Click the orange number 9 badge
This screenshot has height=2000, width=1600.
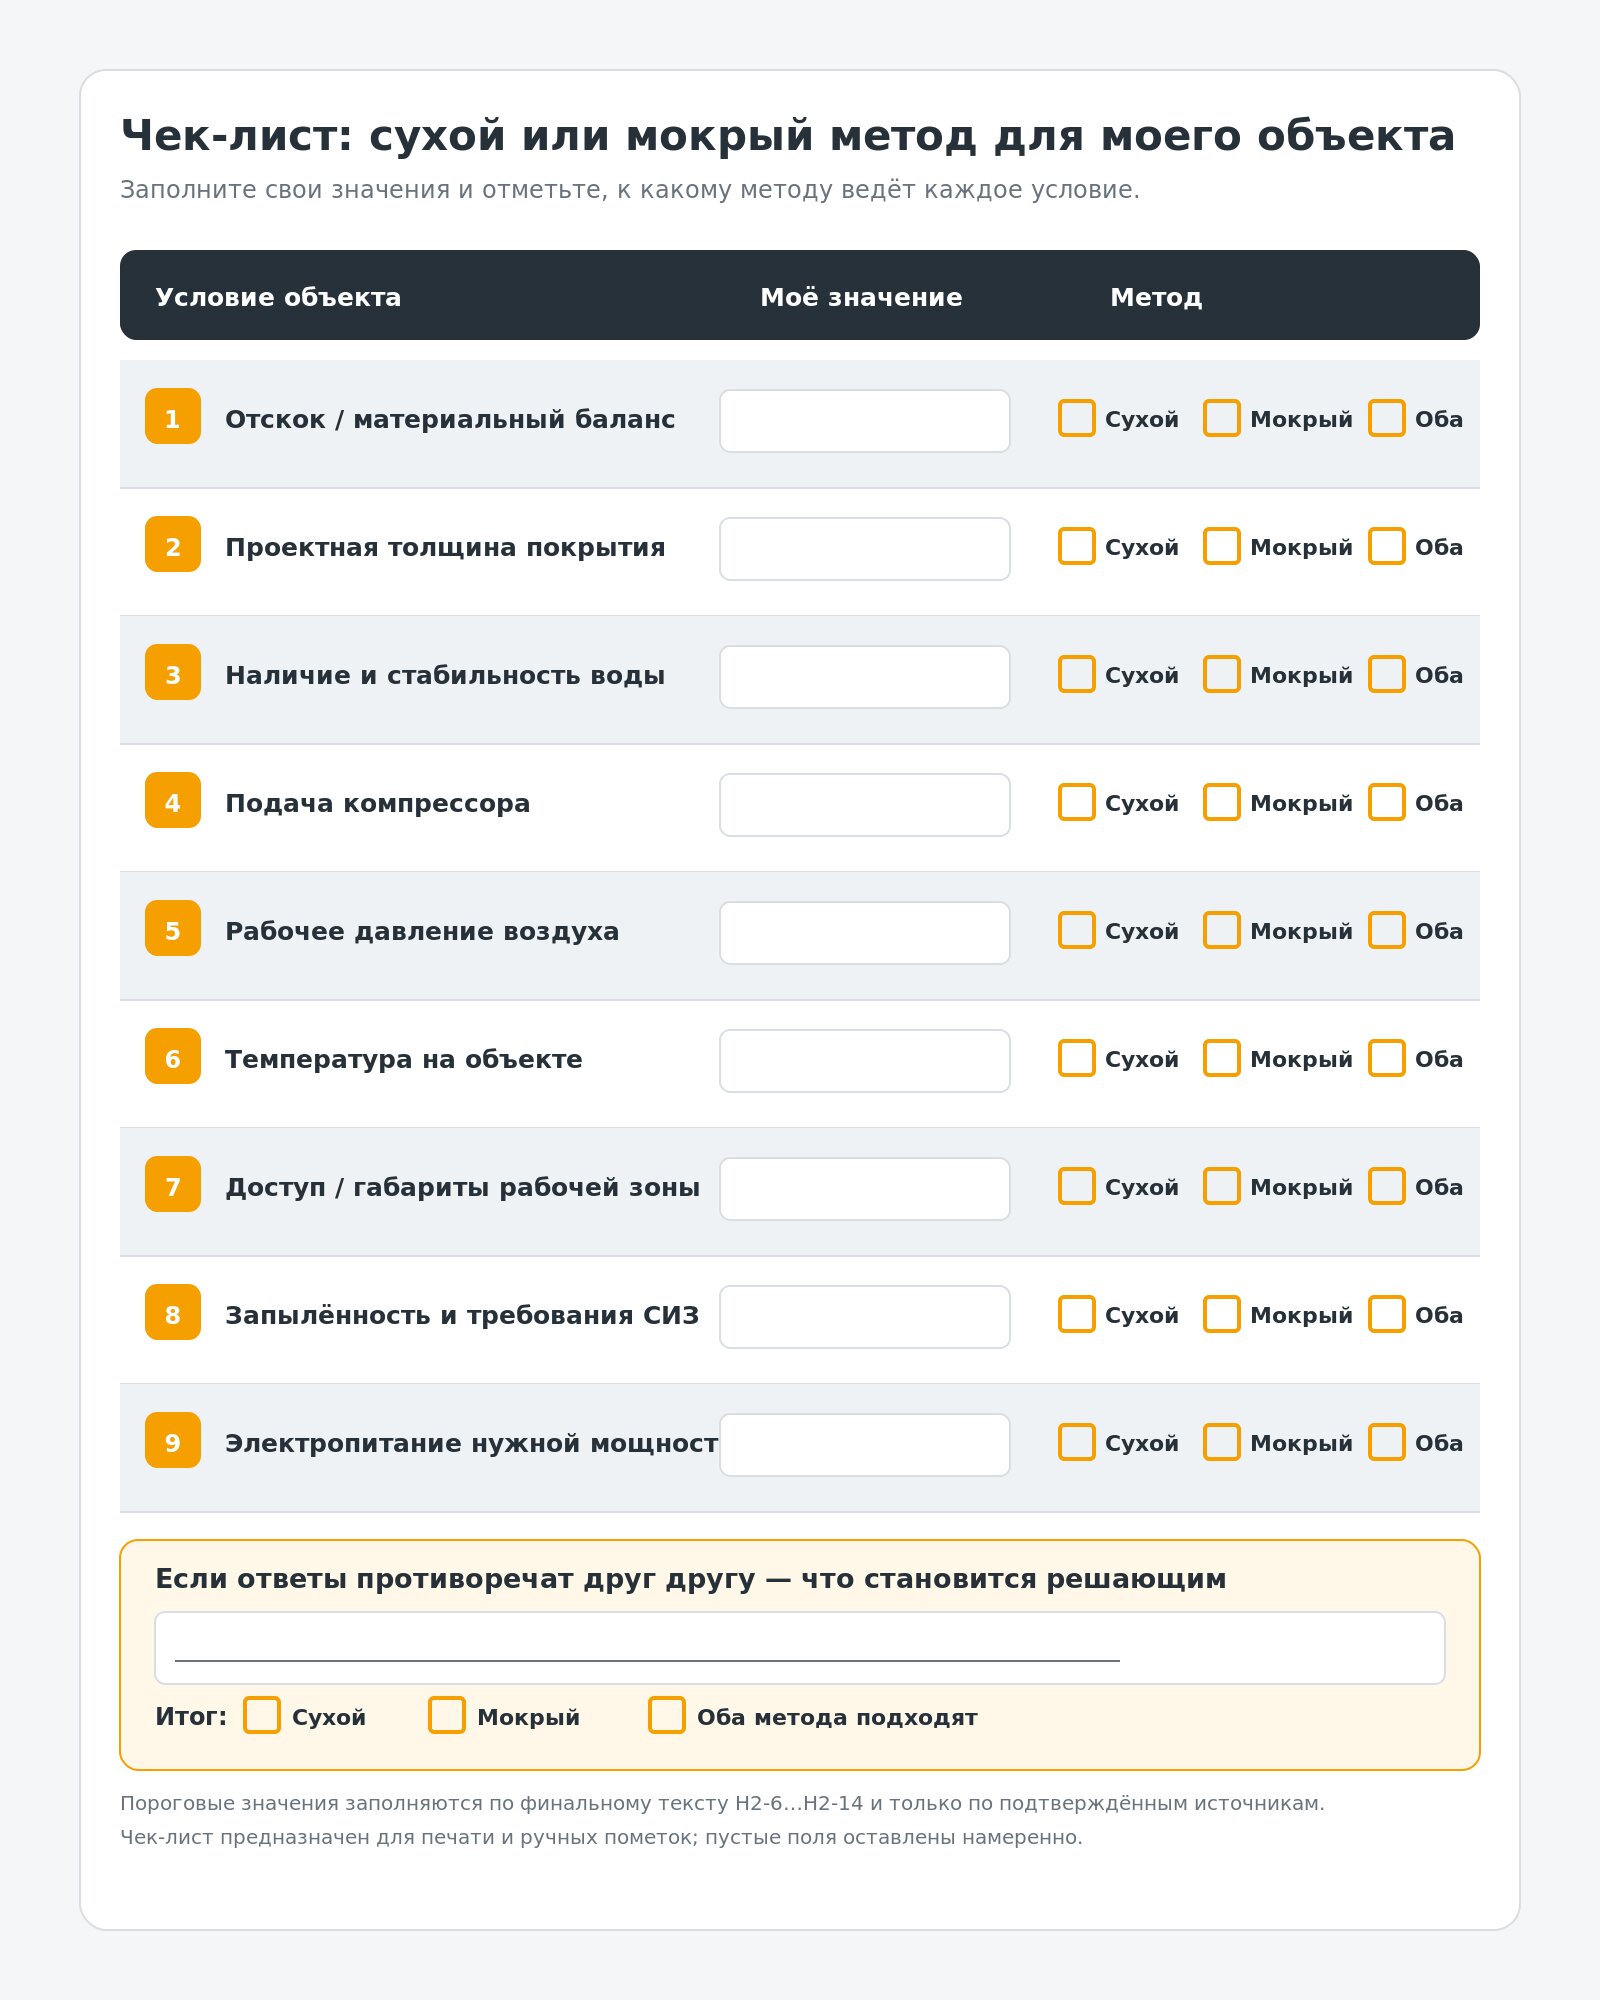(x=173, y=1440)
